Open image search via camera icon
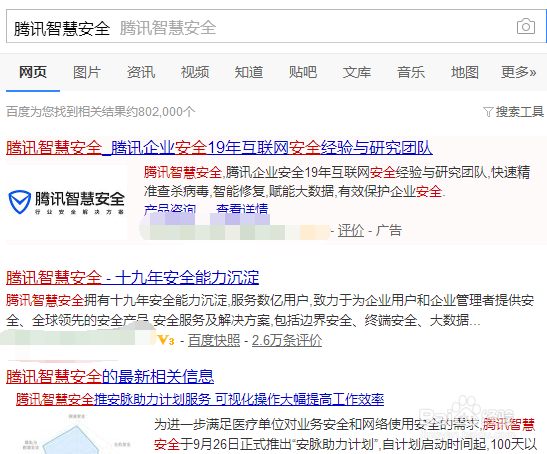Image resolution: width=547 pixels, height=454 pixels. [526, 27]
